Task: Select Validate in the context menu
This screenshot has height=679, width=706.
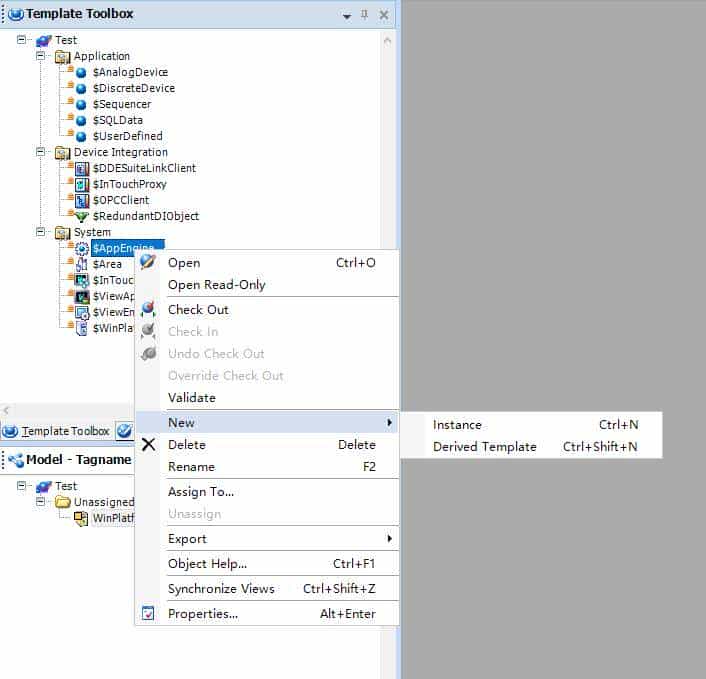Action: coord(267,398)
